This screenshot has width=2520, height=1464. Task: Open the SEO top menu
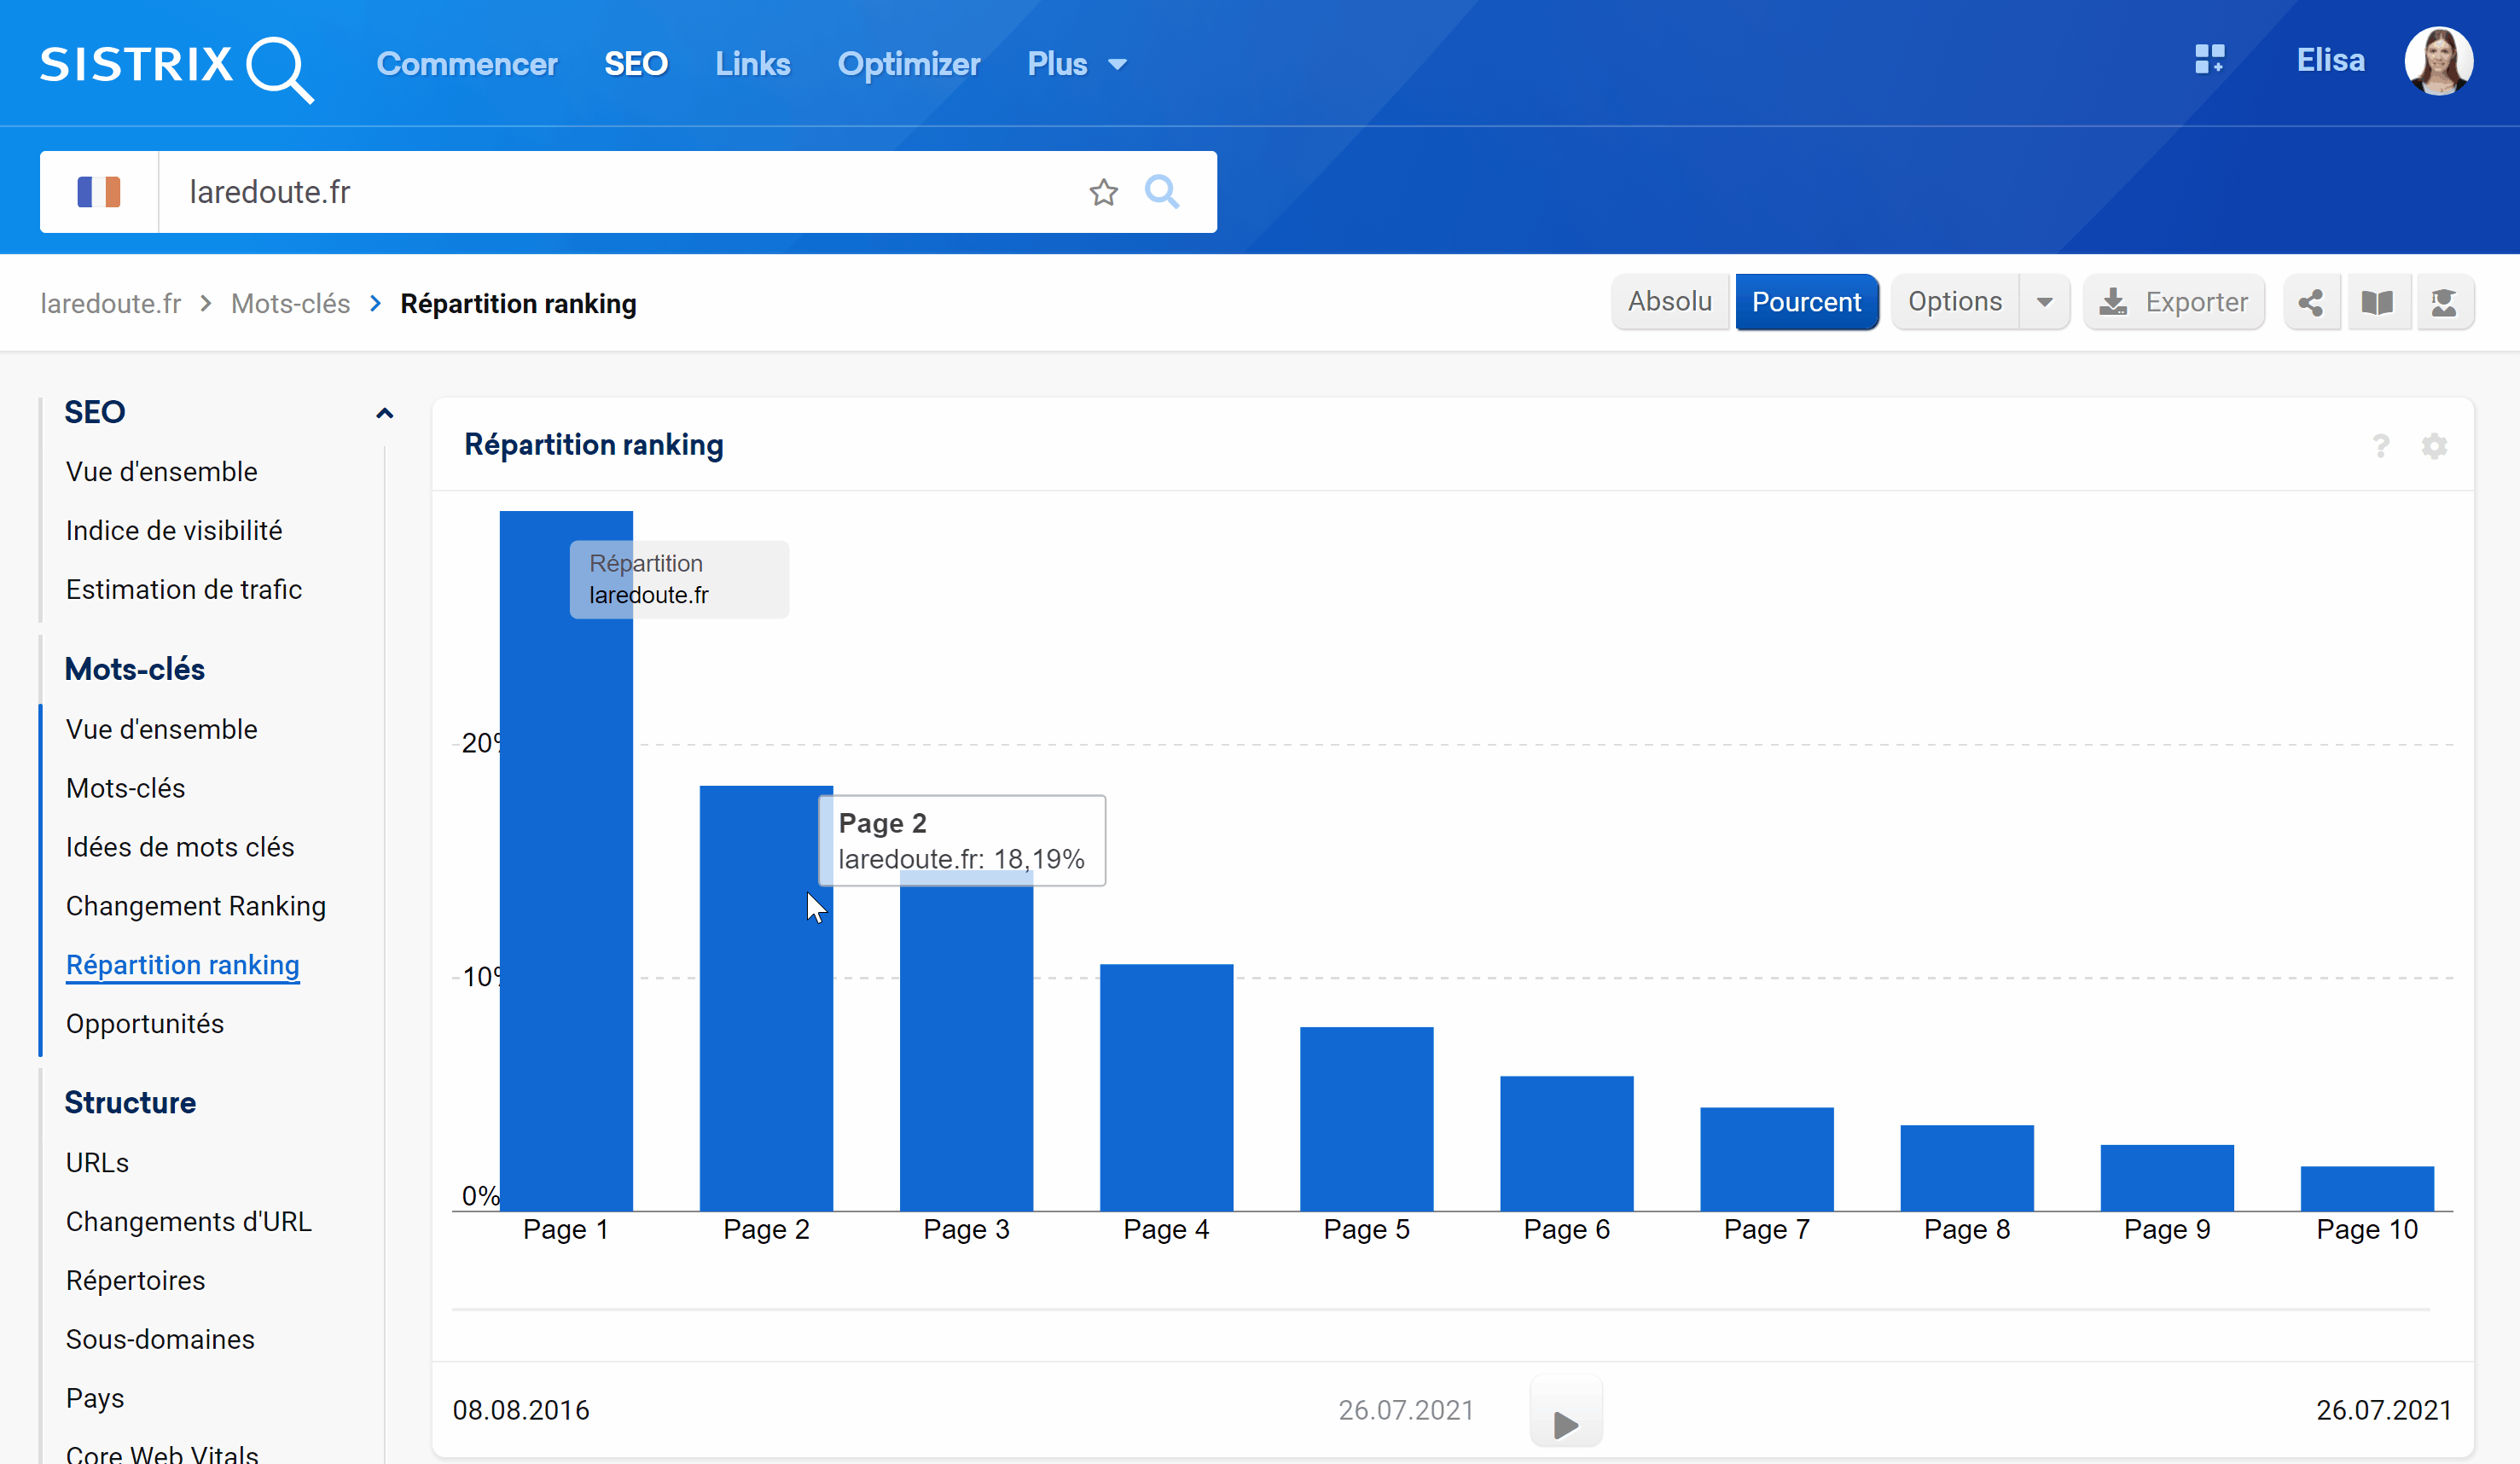(x=635, y=64)
